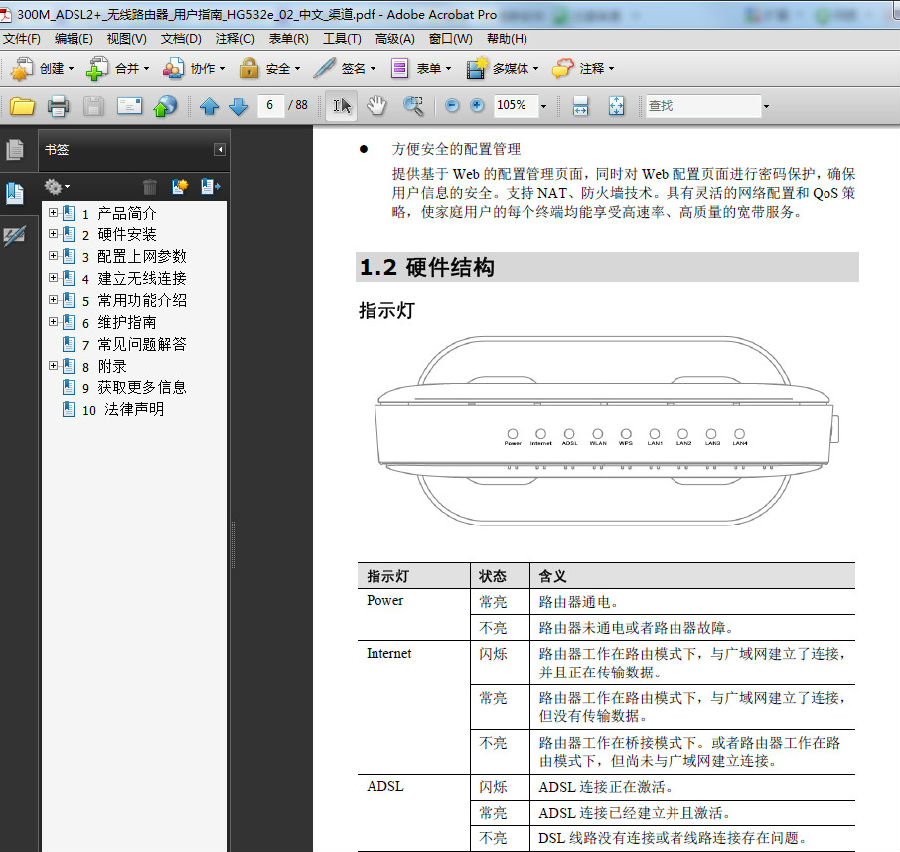The image size is (900, 852).
Task: Open the find options dropdown arrow
Action: point(766,106)
